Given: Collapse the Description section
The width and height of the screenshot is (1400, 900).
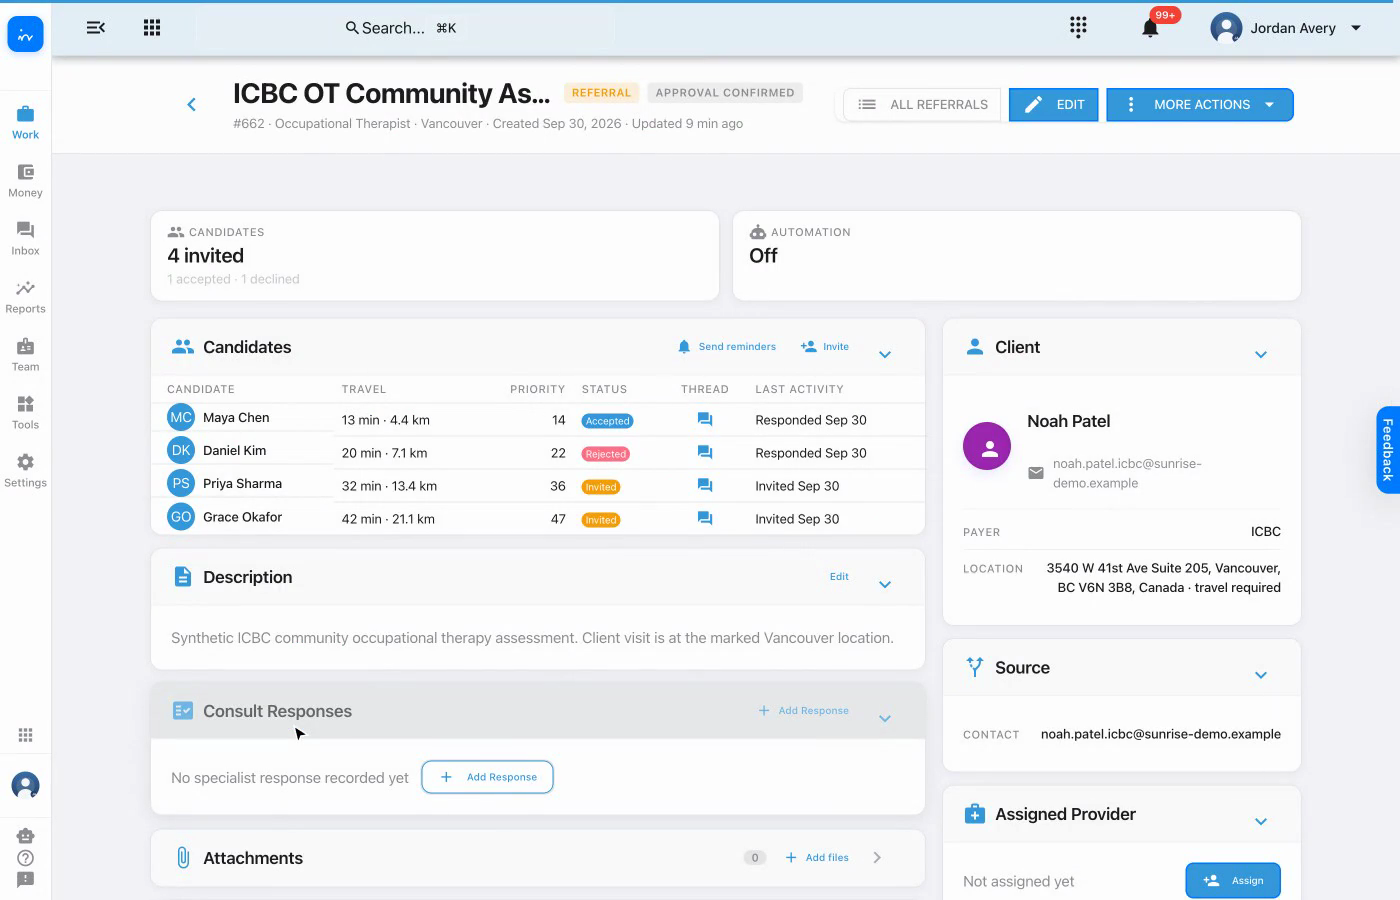Looking at the screenshot, I should tap(885, 584).
